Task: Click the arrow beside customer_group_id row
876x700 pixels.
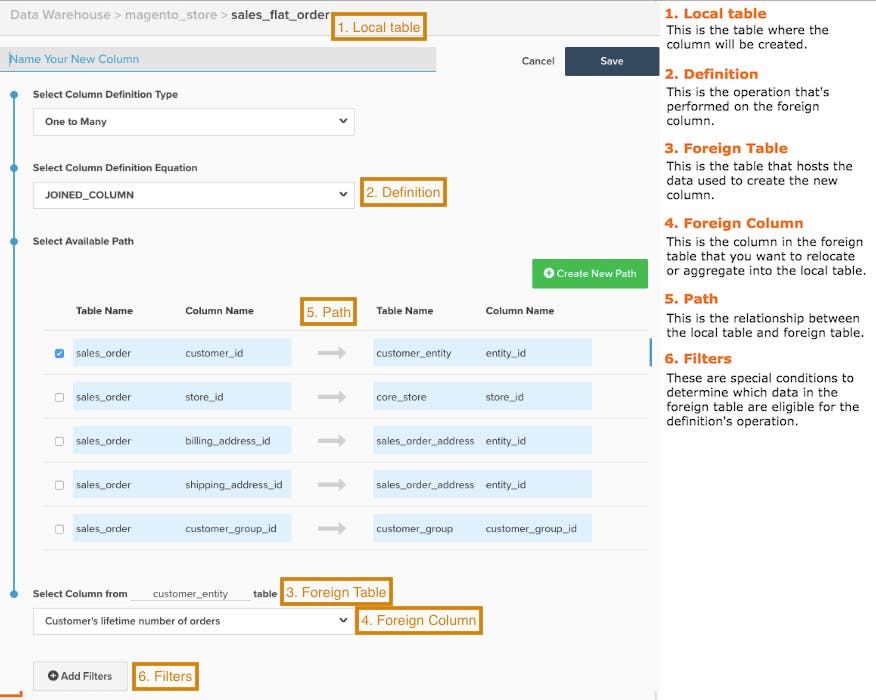Action: (x=330, y=528)
